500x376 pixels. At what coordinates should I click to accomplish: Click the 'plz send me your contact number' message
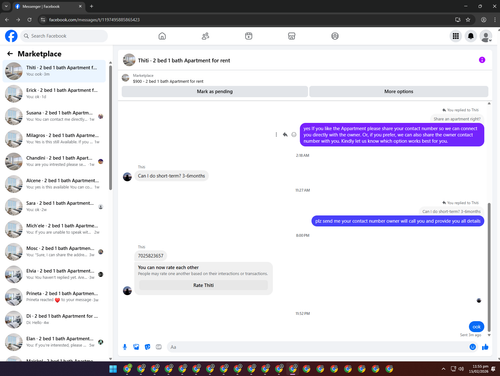398,221
